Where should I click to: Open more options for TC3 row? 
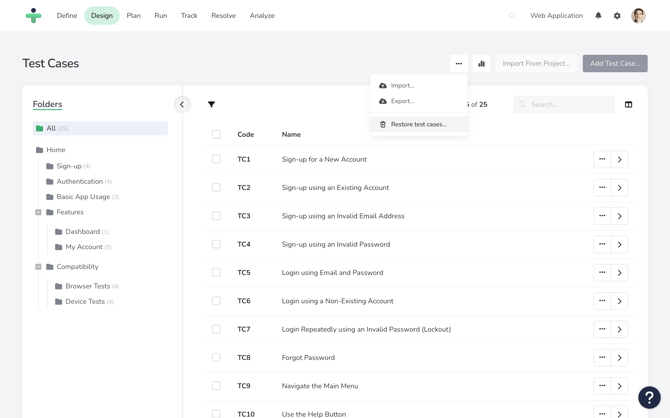[x=602, y=216]
